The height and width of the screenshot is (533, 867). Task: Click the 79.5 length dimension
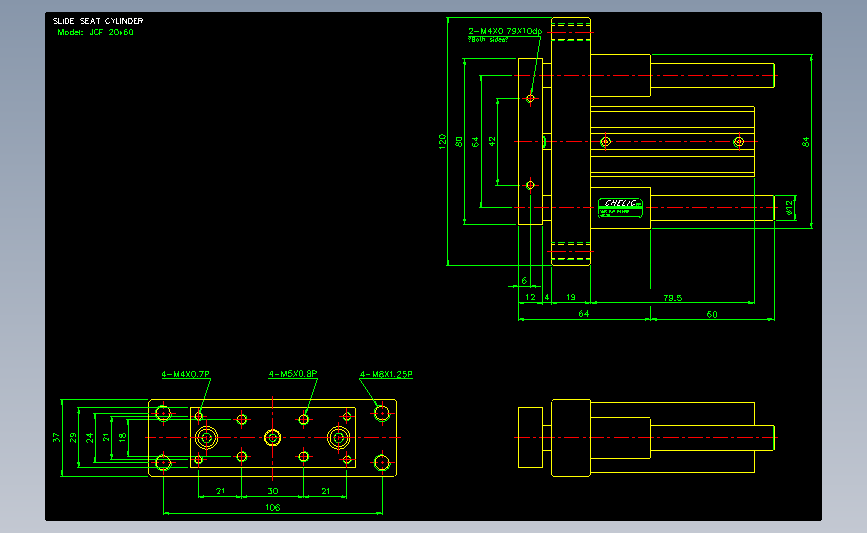click(672, 297)
